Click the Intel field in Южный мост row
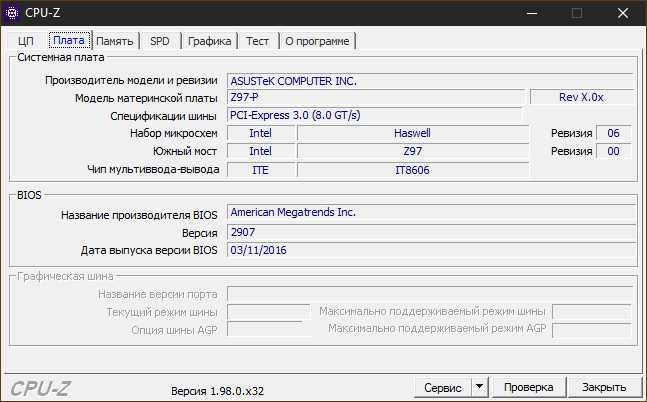Image resolution: width=647 pixels, height=402 pixels. pos(261,151)
